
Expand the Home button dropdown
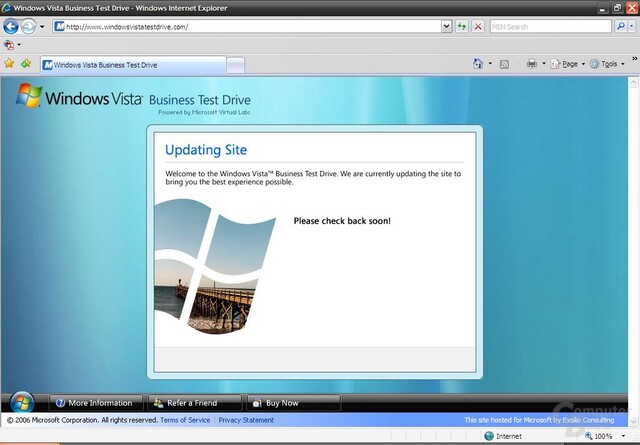click(490, 64)
